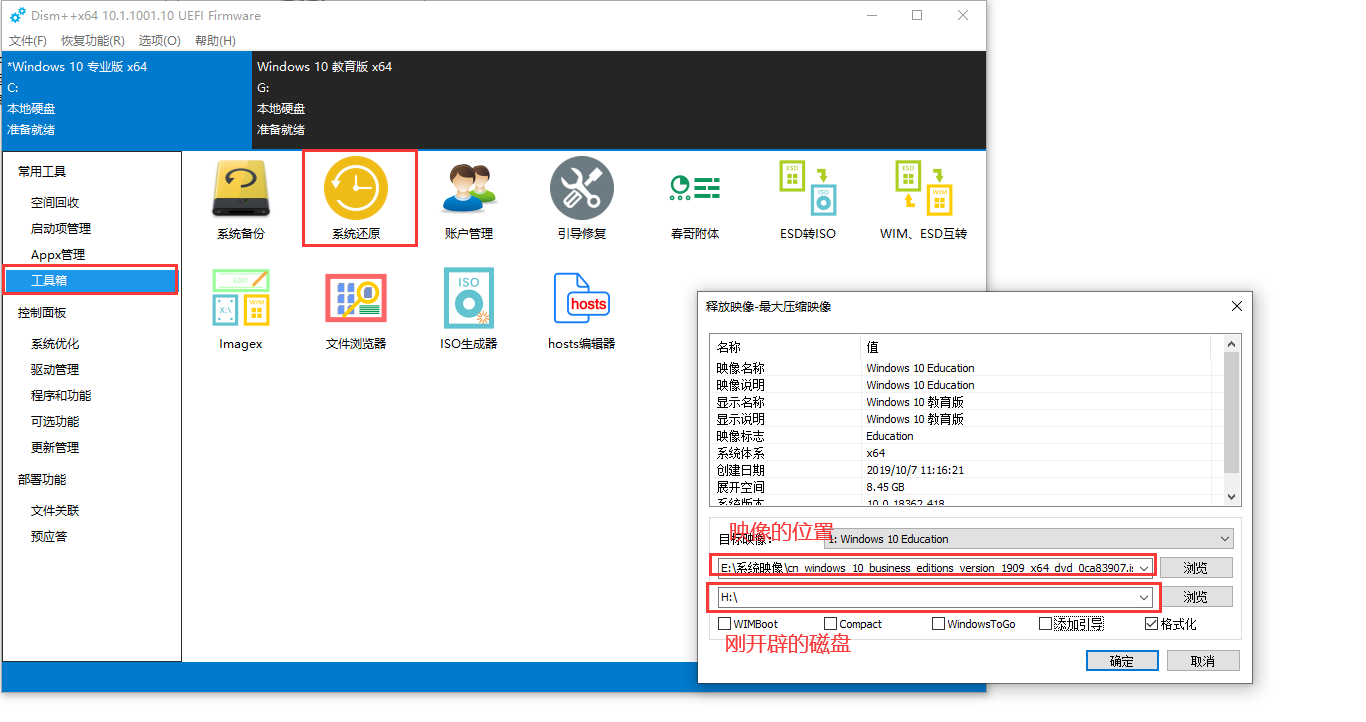
Task: Select the 显示说明 row label
Action: coord(741,419)
